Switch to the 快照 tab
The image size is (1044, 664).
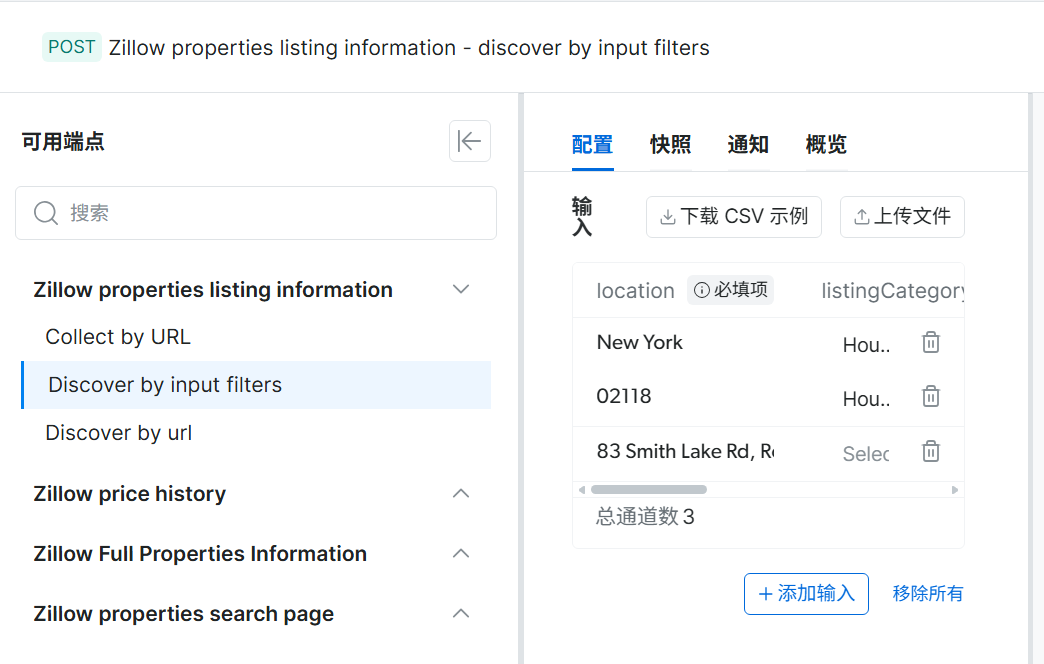point(670,145)
